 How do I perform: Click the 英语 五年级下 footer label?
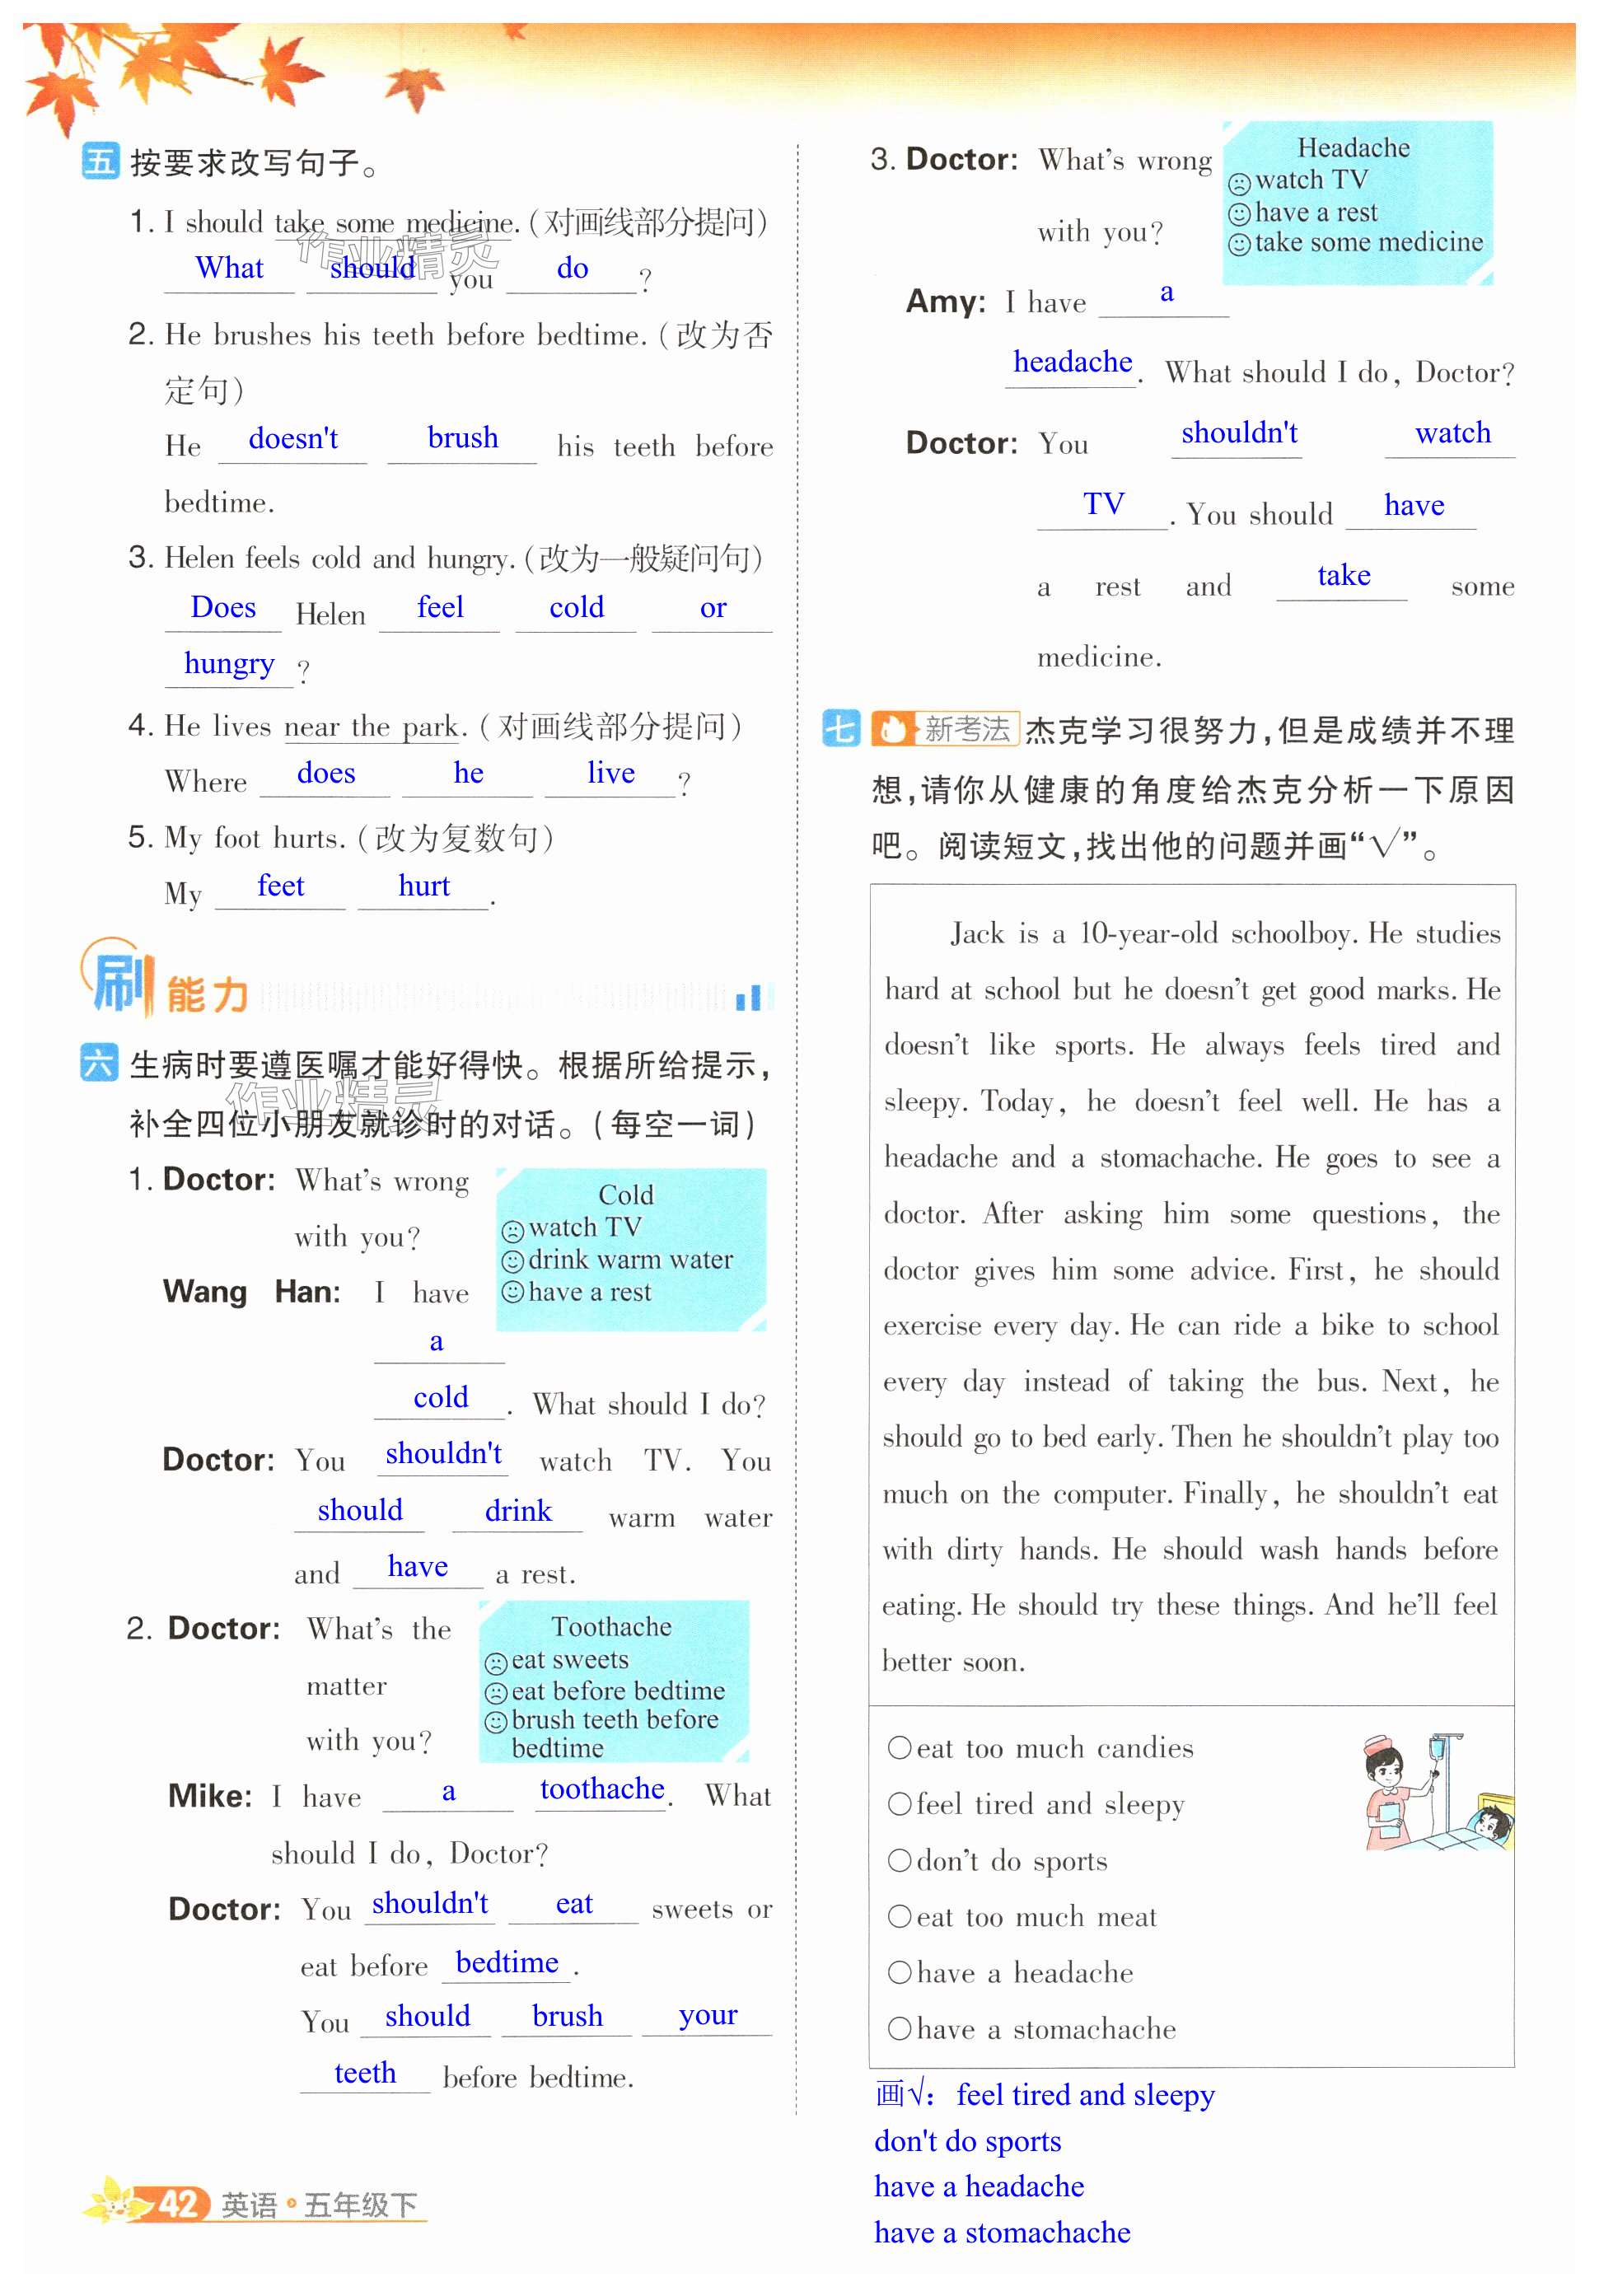pyautogui.click(x=319, y=2205)
